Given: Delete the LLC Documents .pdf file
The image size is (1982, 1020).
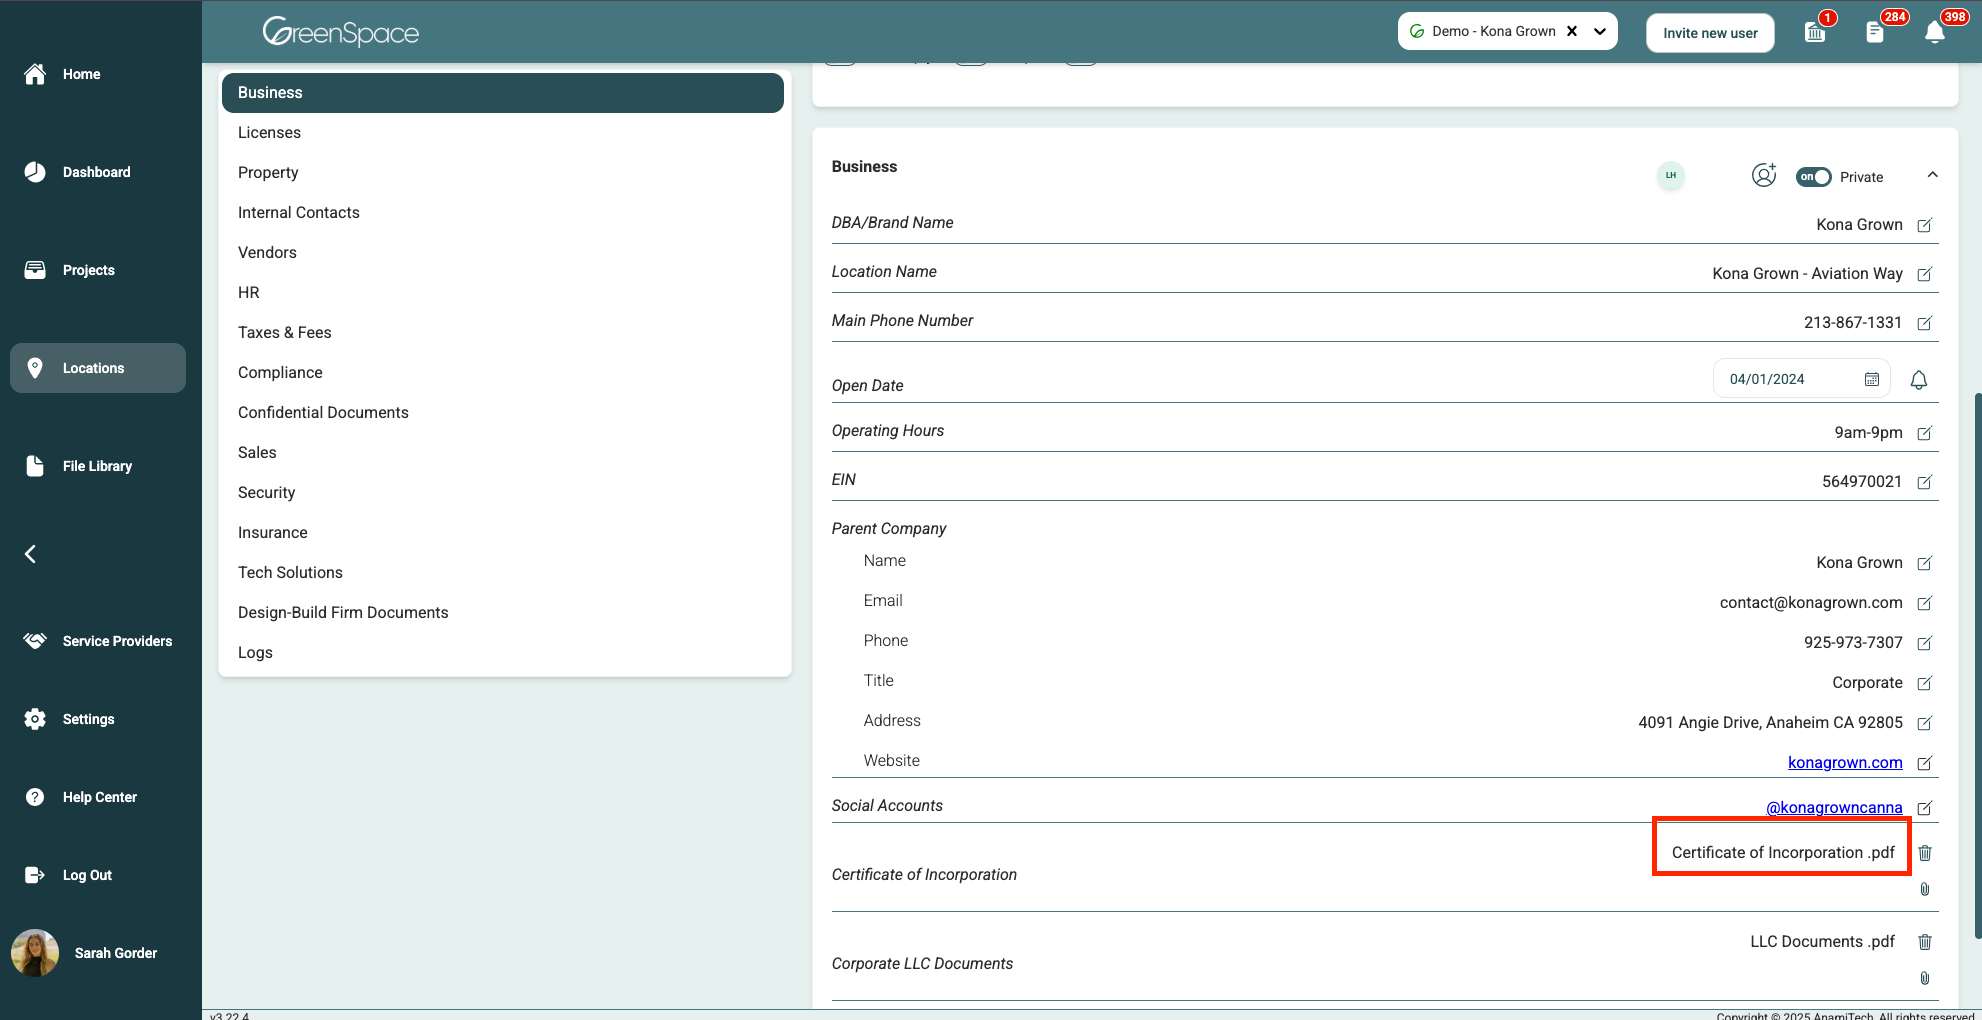Looking at the screenshot, I should tap(1925, 942).
